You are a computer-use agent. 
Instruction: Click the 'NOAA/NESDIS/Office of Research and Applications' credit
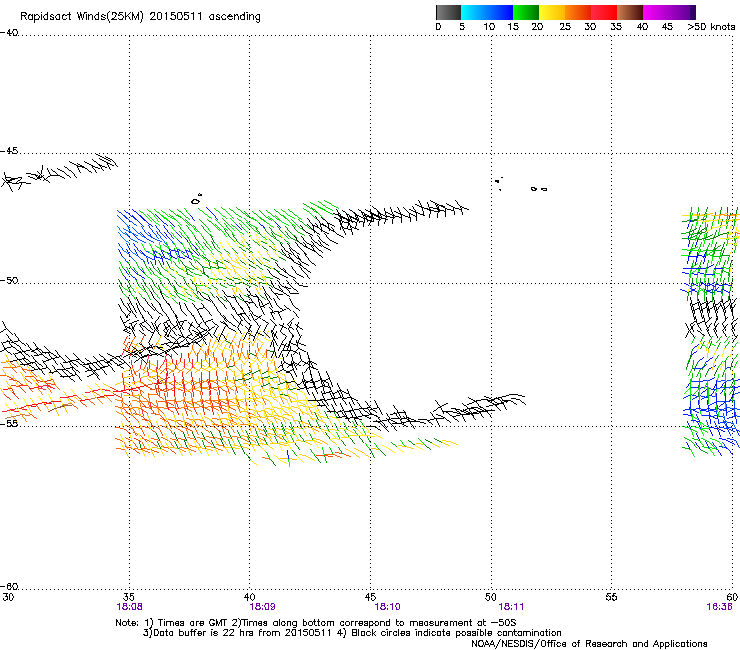pyautogui.click(x=589, y=644)
